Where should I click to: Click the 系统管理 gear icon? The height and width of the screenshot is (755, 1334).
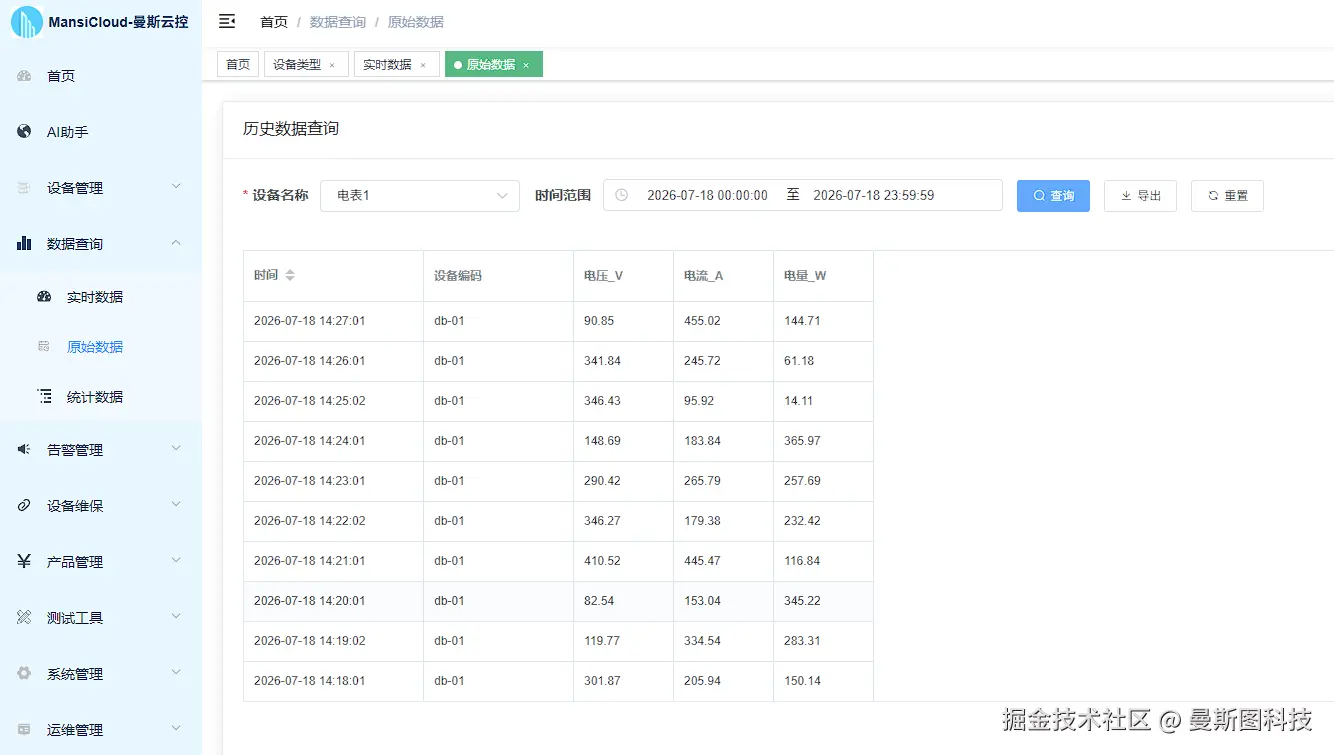(x=24, y=674)
